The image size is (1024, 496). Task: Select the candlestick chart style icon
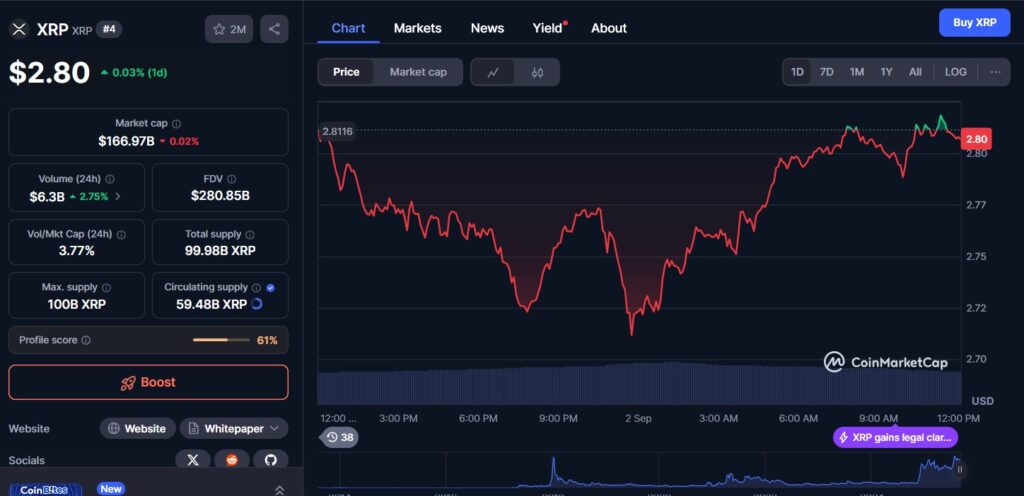(x=537, y=72)
